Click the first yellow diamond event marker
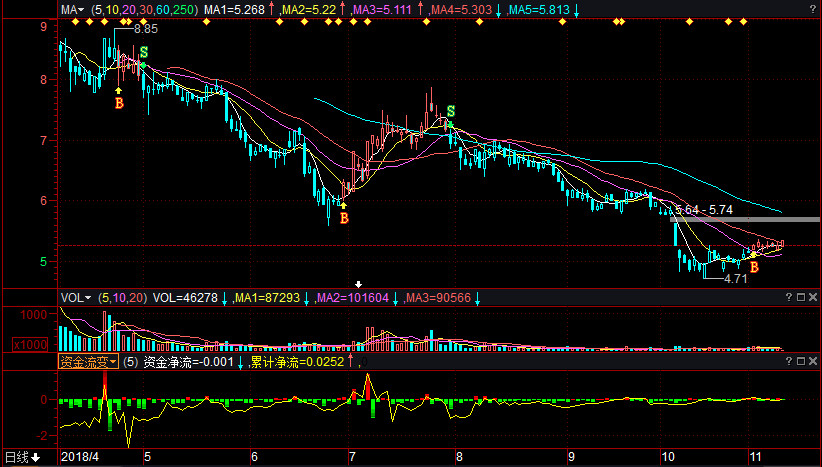The width and height of the screenshot is (822, 467). 75,23
